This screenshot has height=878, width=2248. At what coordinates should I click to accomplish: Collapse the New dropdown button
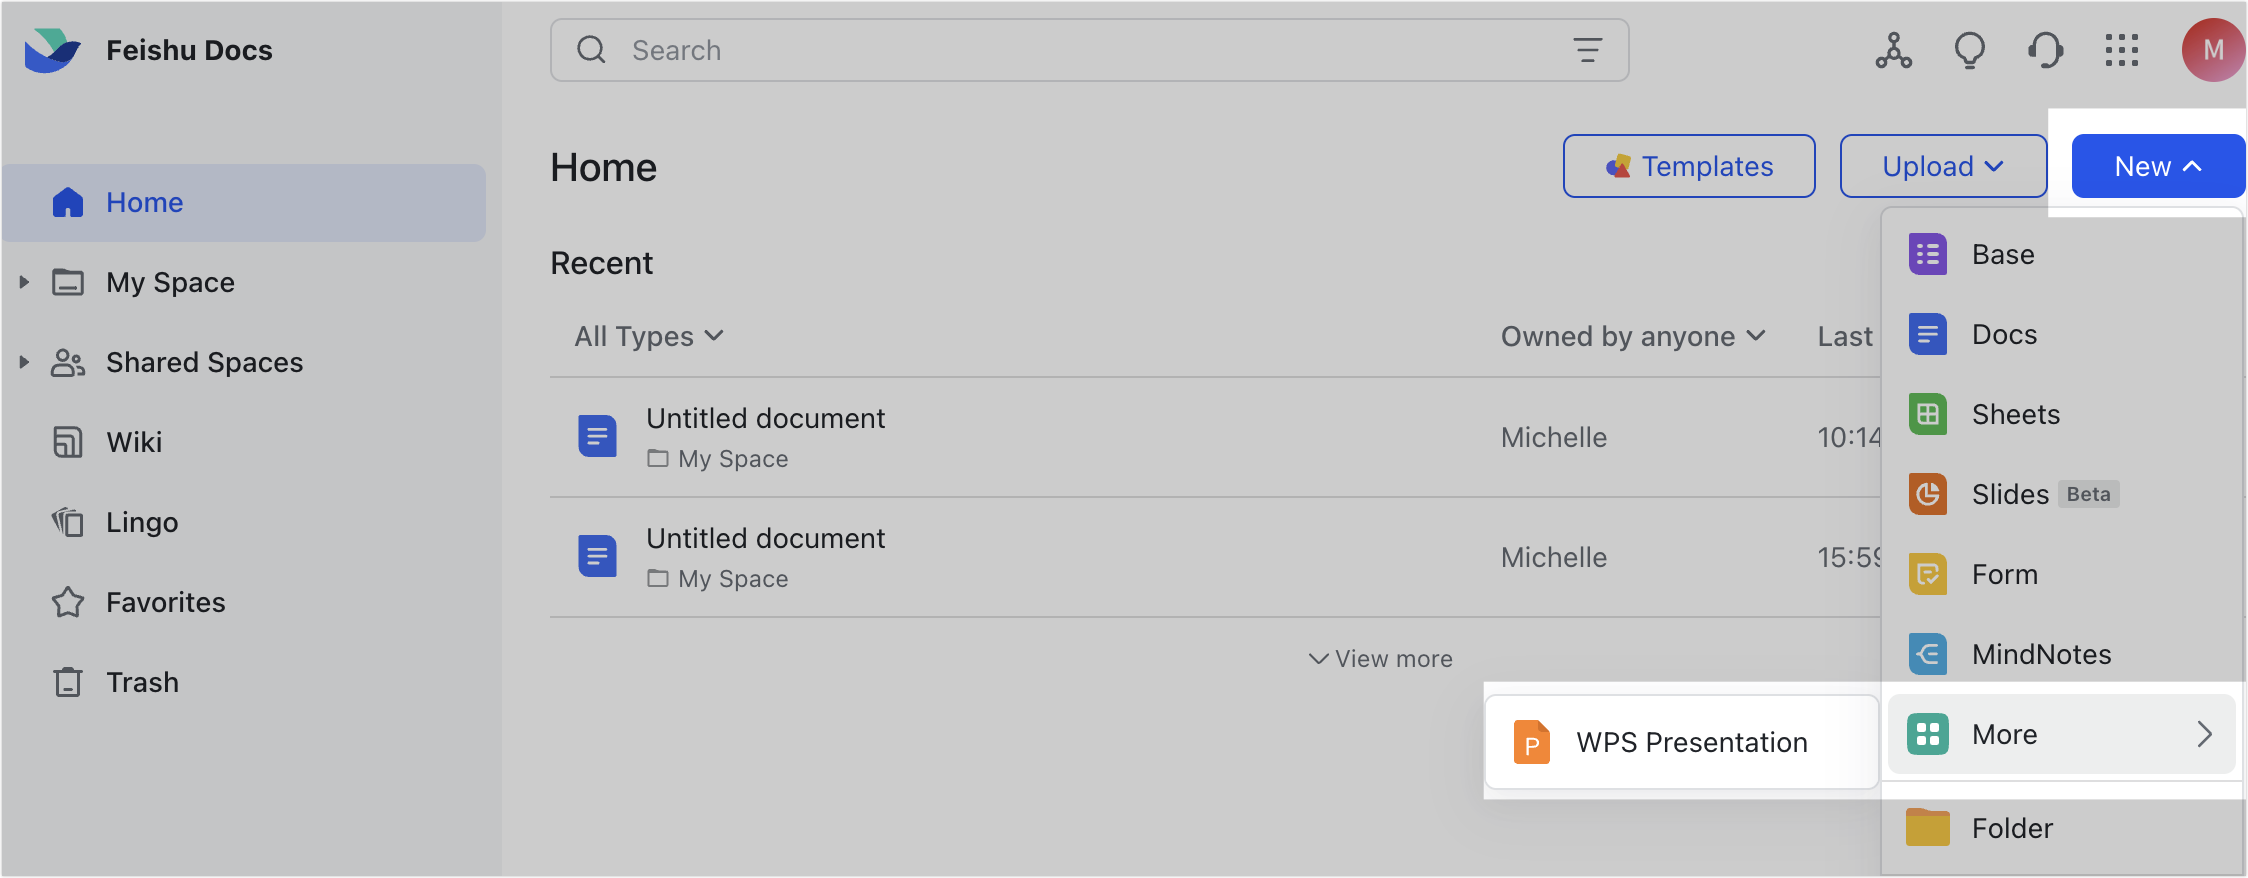coord(2158,166)
